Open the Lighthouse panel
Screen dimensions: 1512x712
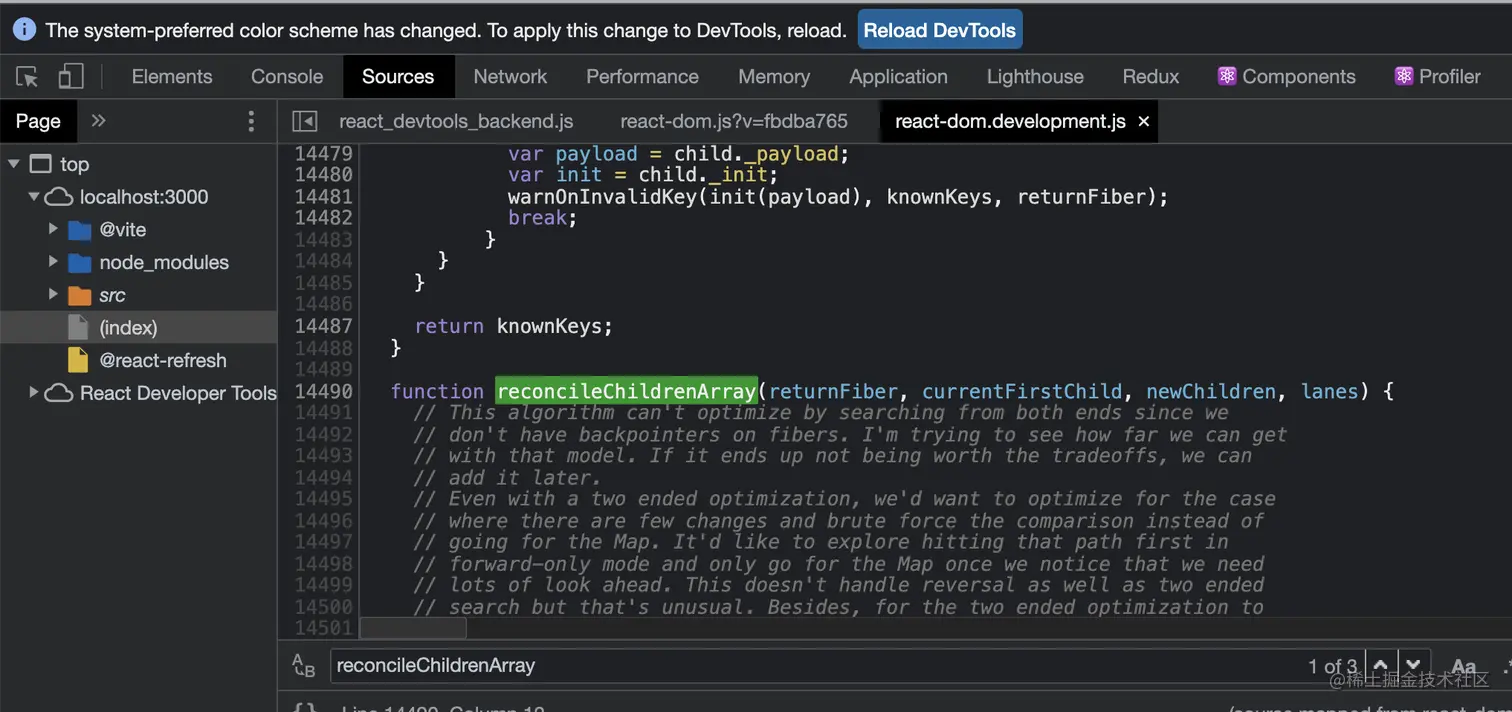pyautogui.click(x=1035, y=76)
